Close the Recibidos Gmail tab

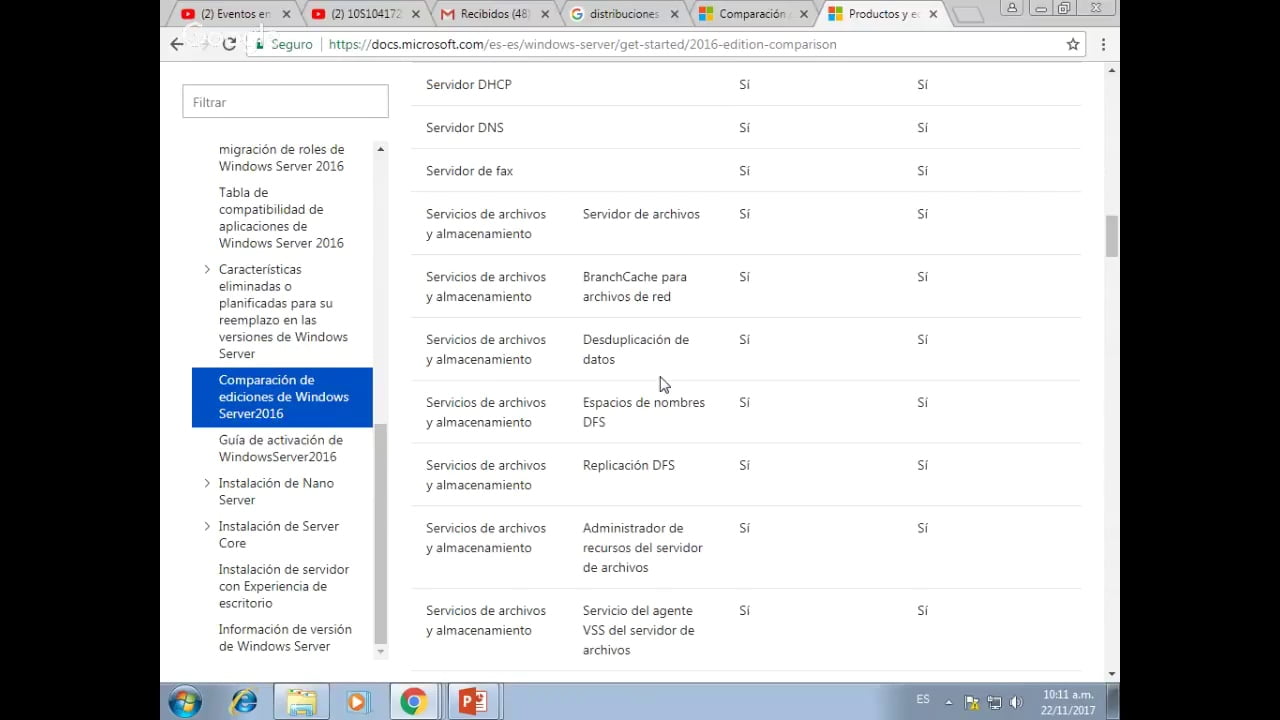pos(545,14)
